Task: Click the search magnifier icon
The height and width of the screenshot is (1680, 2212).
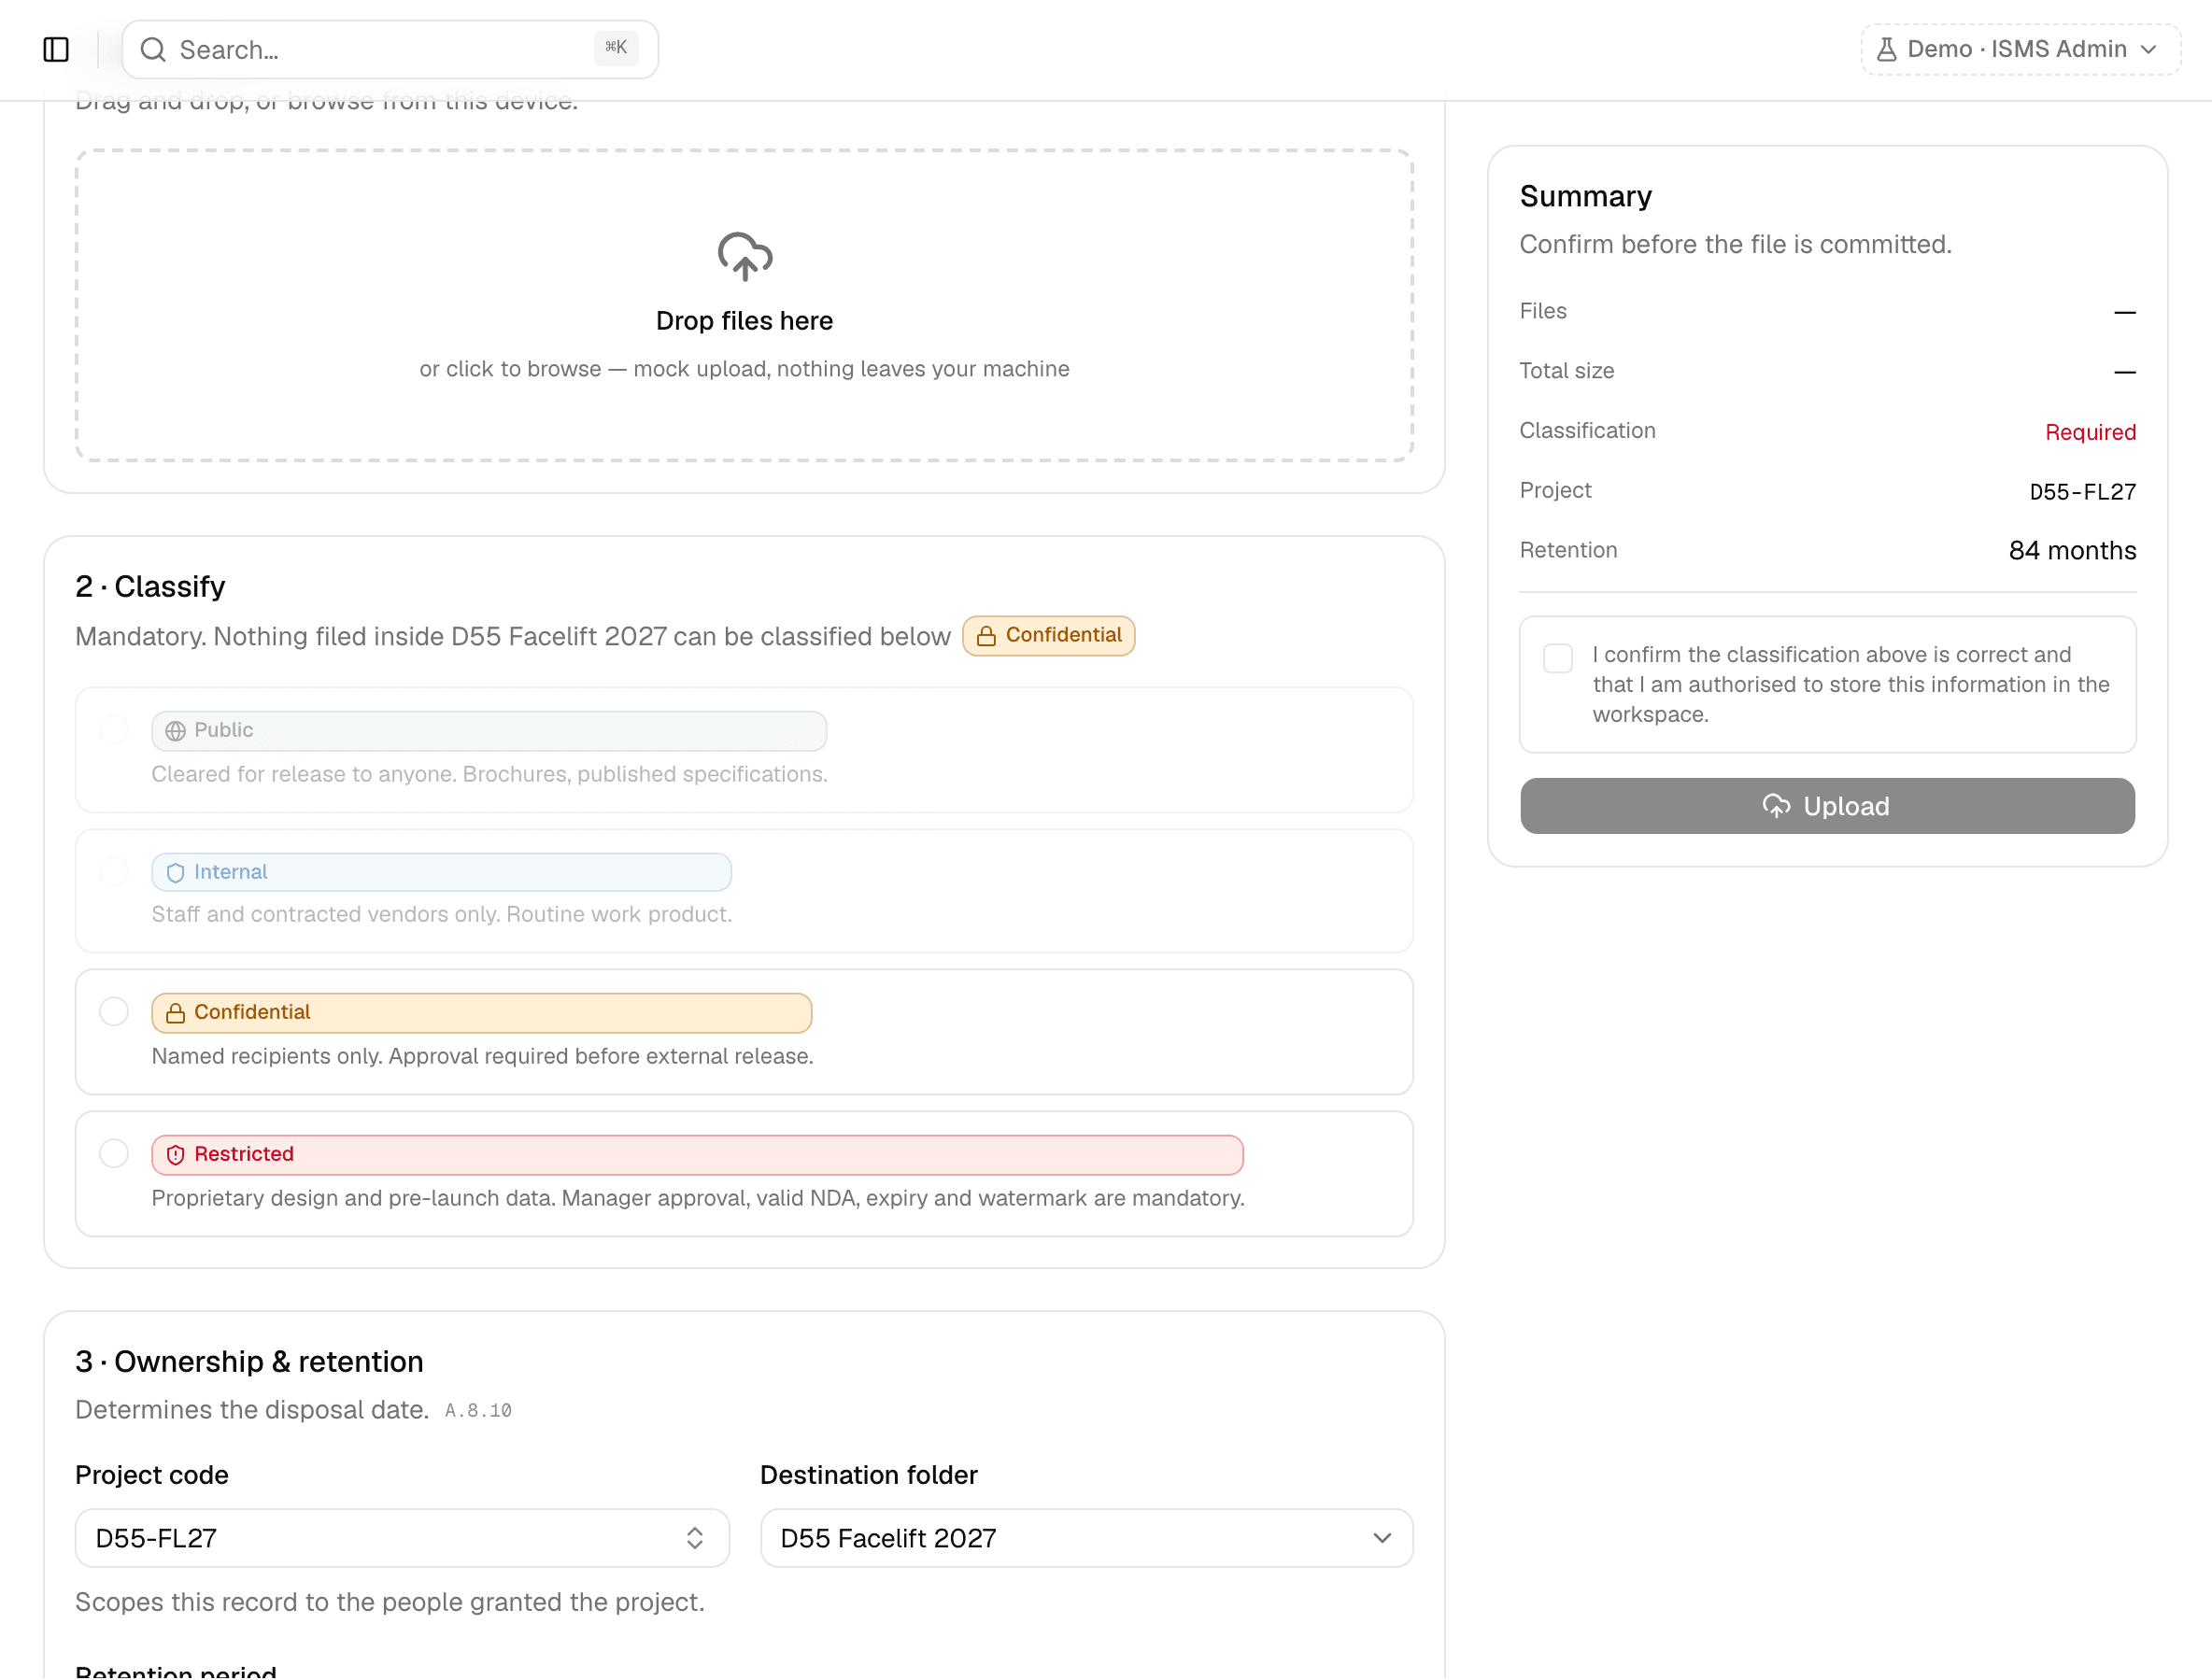Action: click(x=153, y=49)
